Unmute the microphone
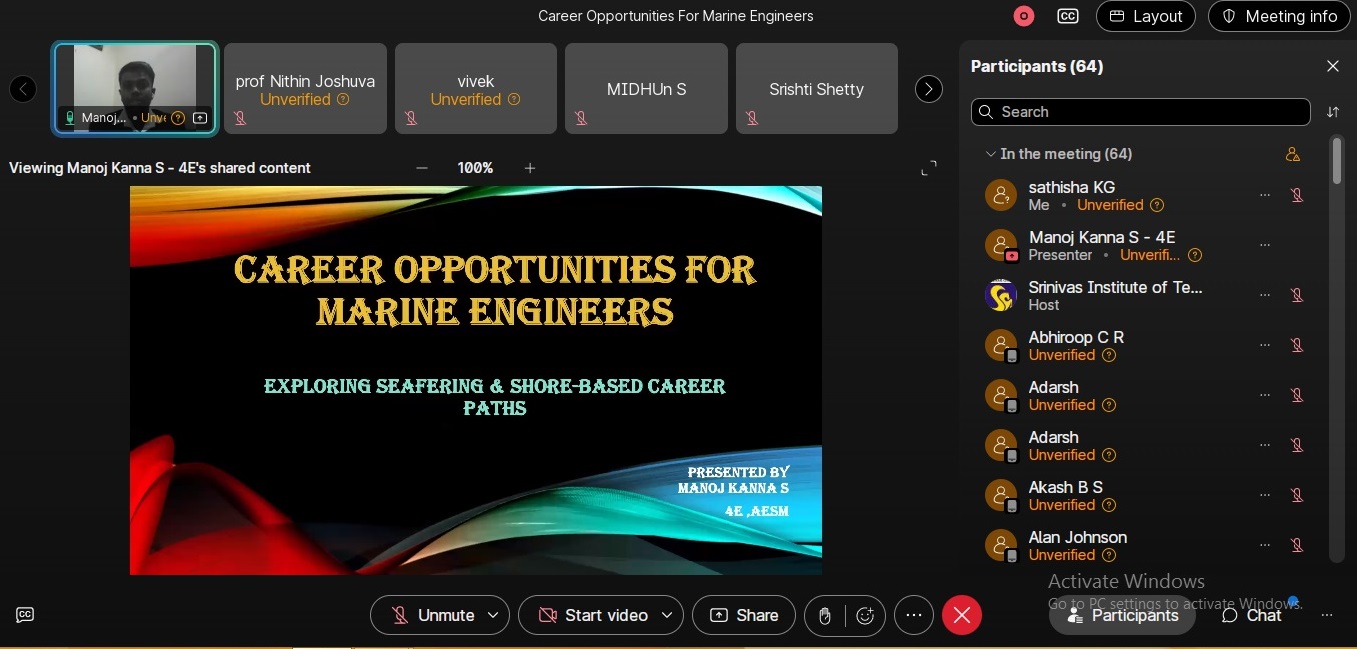 click(432, 615)
